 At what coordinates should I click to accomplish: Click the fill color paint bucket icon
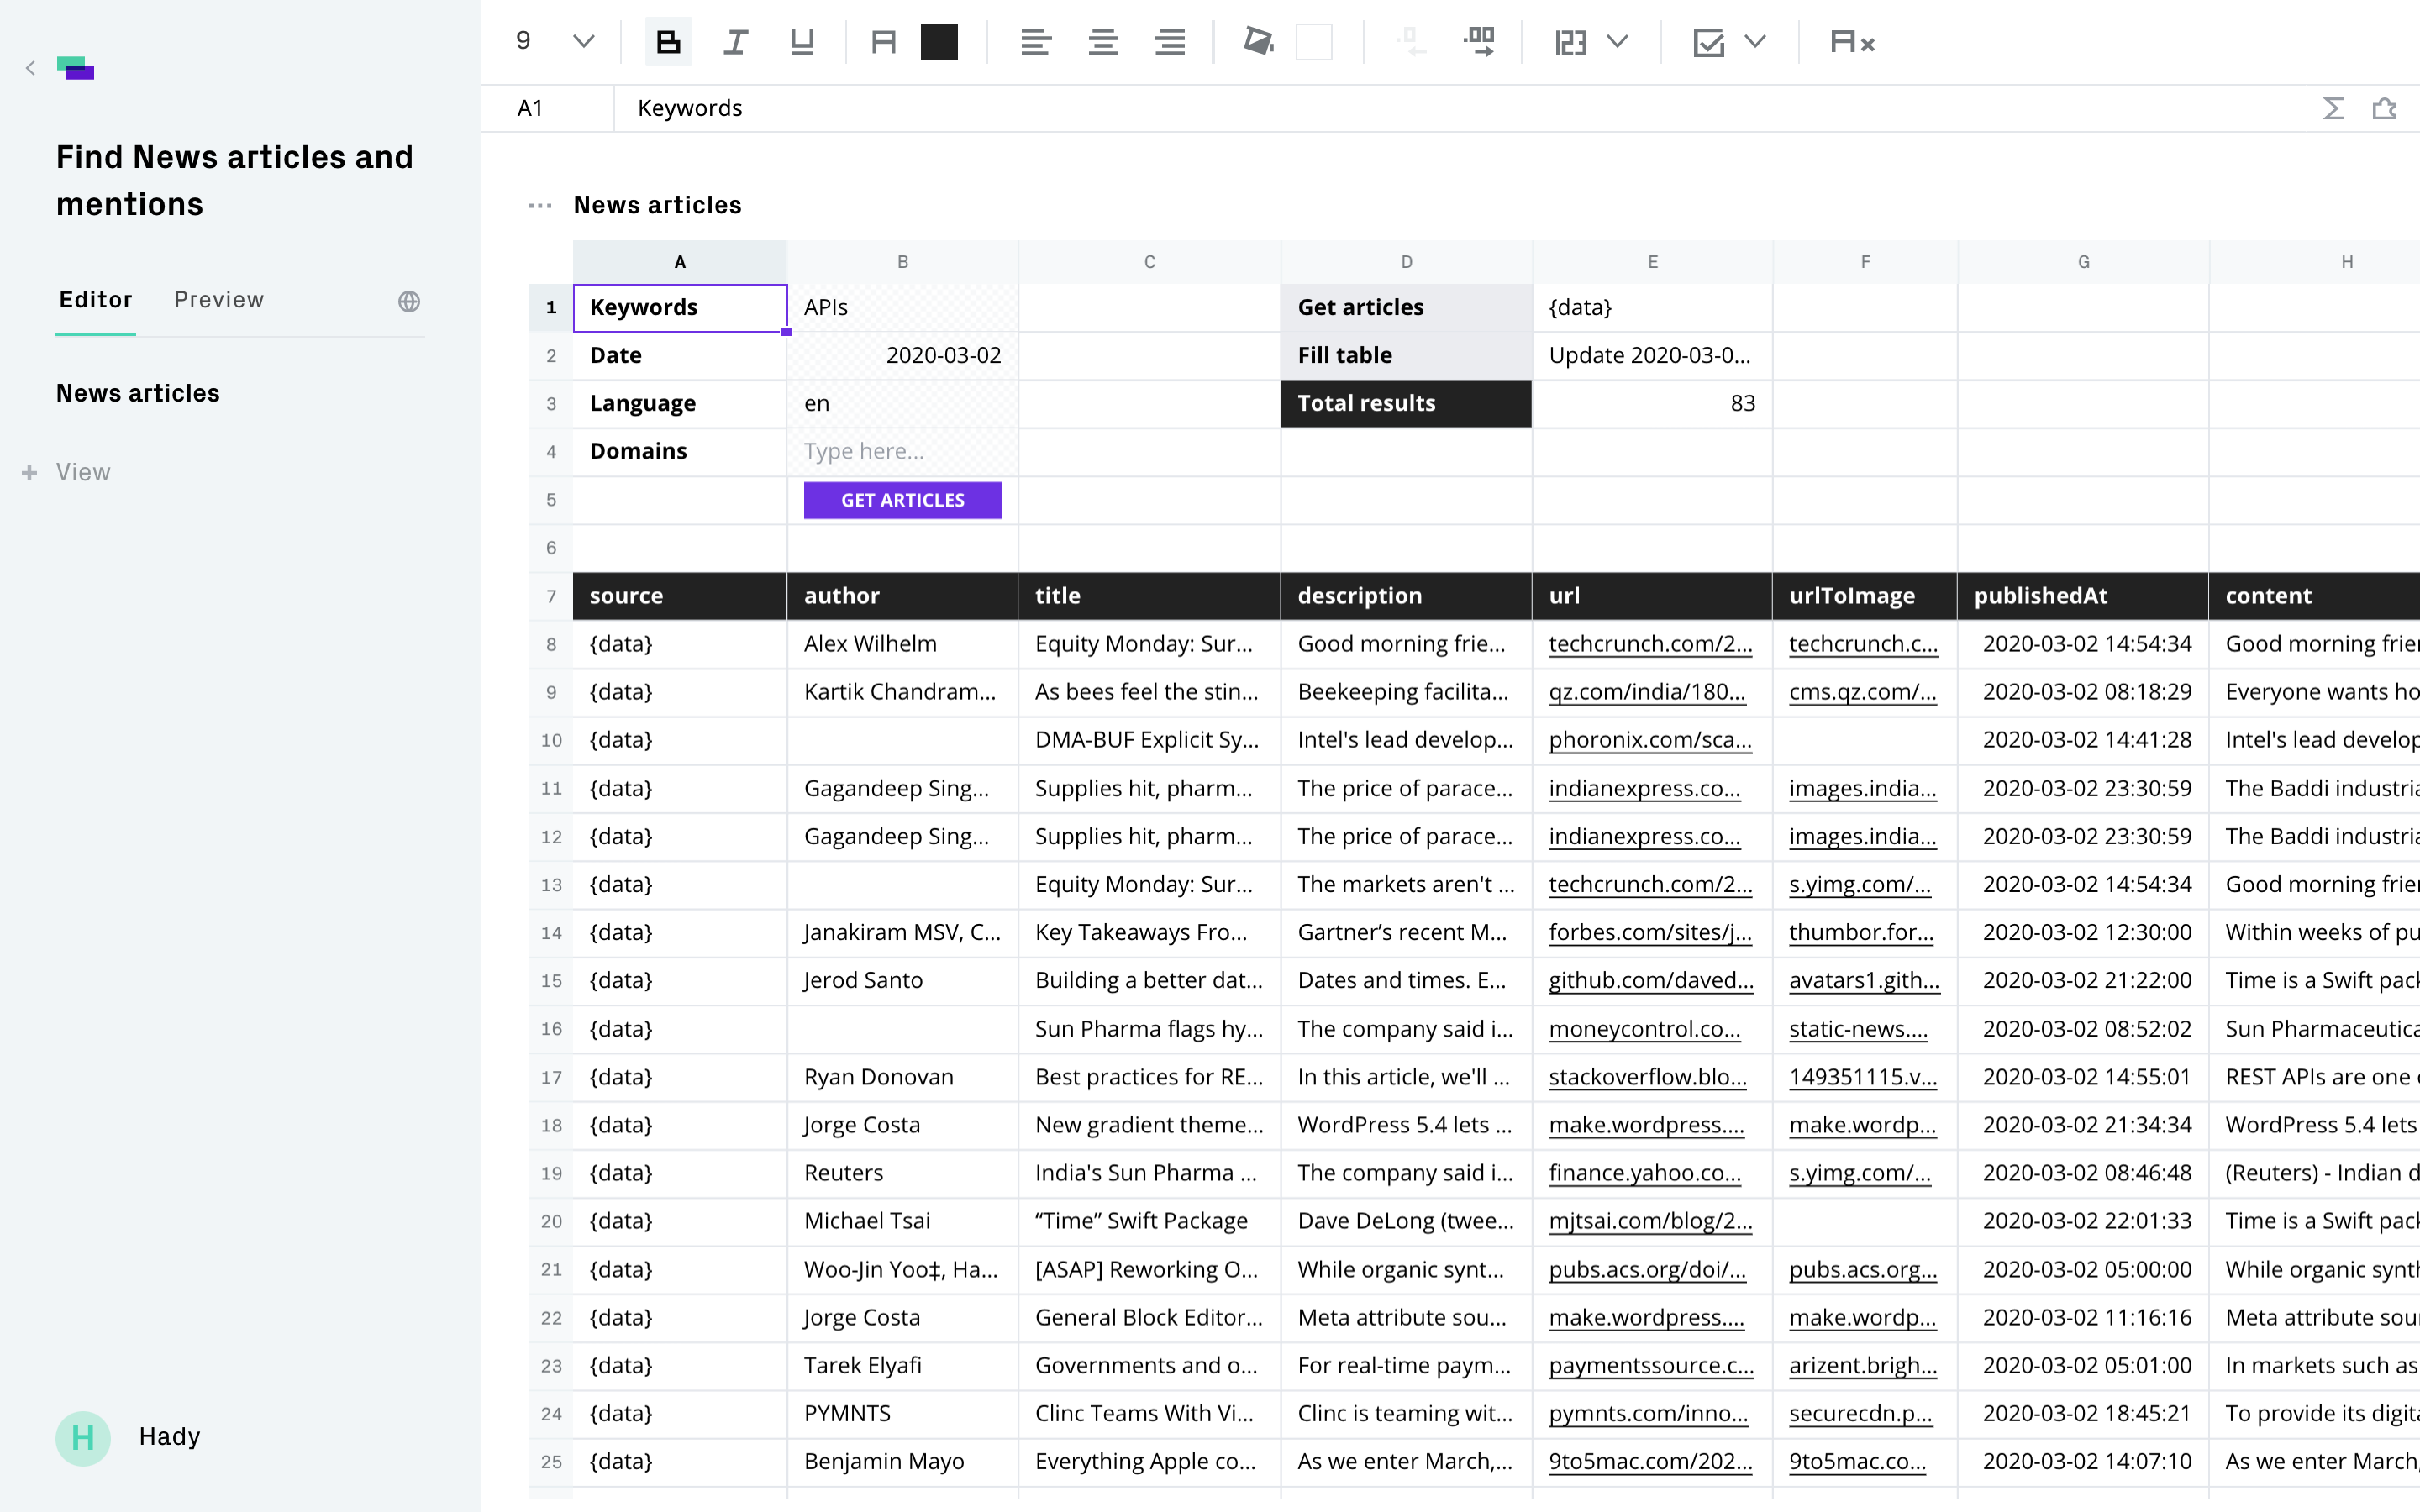click(1257, 42)
